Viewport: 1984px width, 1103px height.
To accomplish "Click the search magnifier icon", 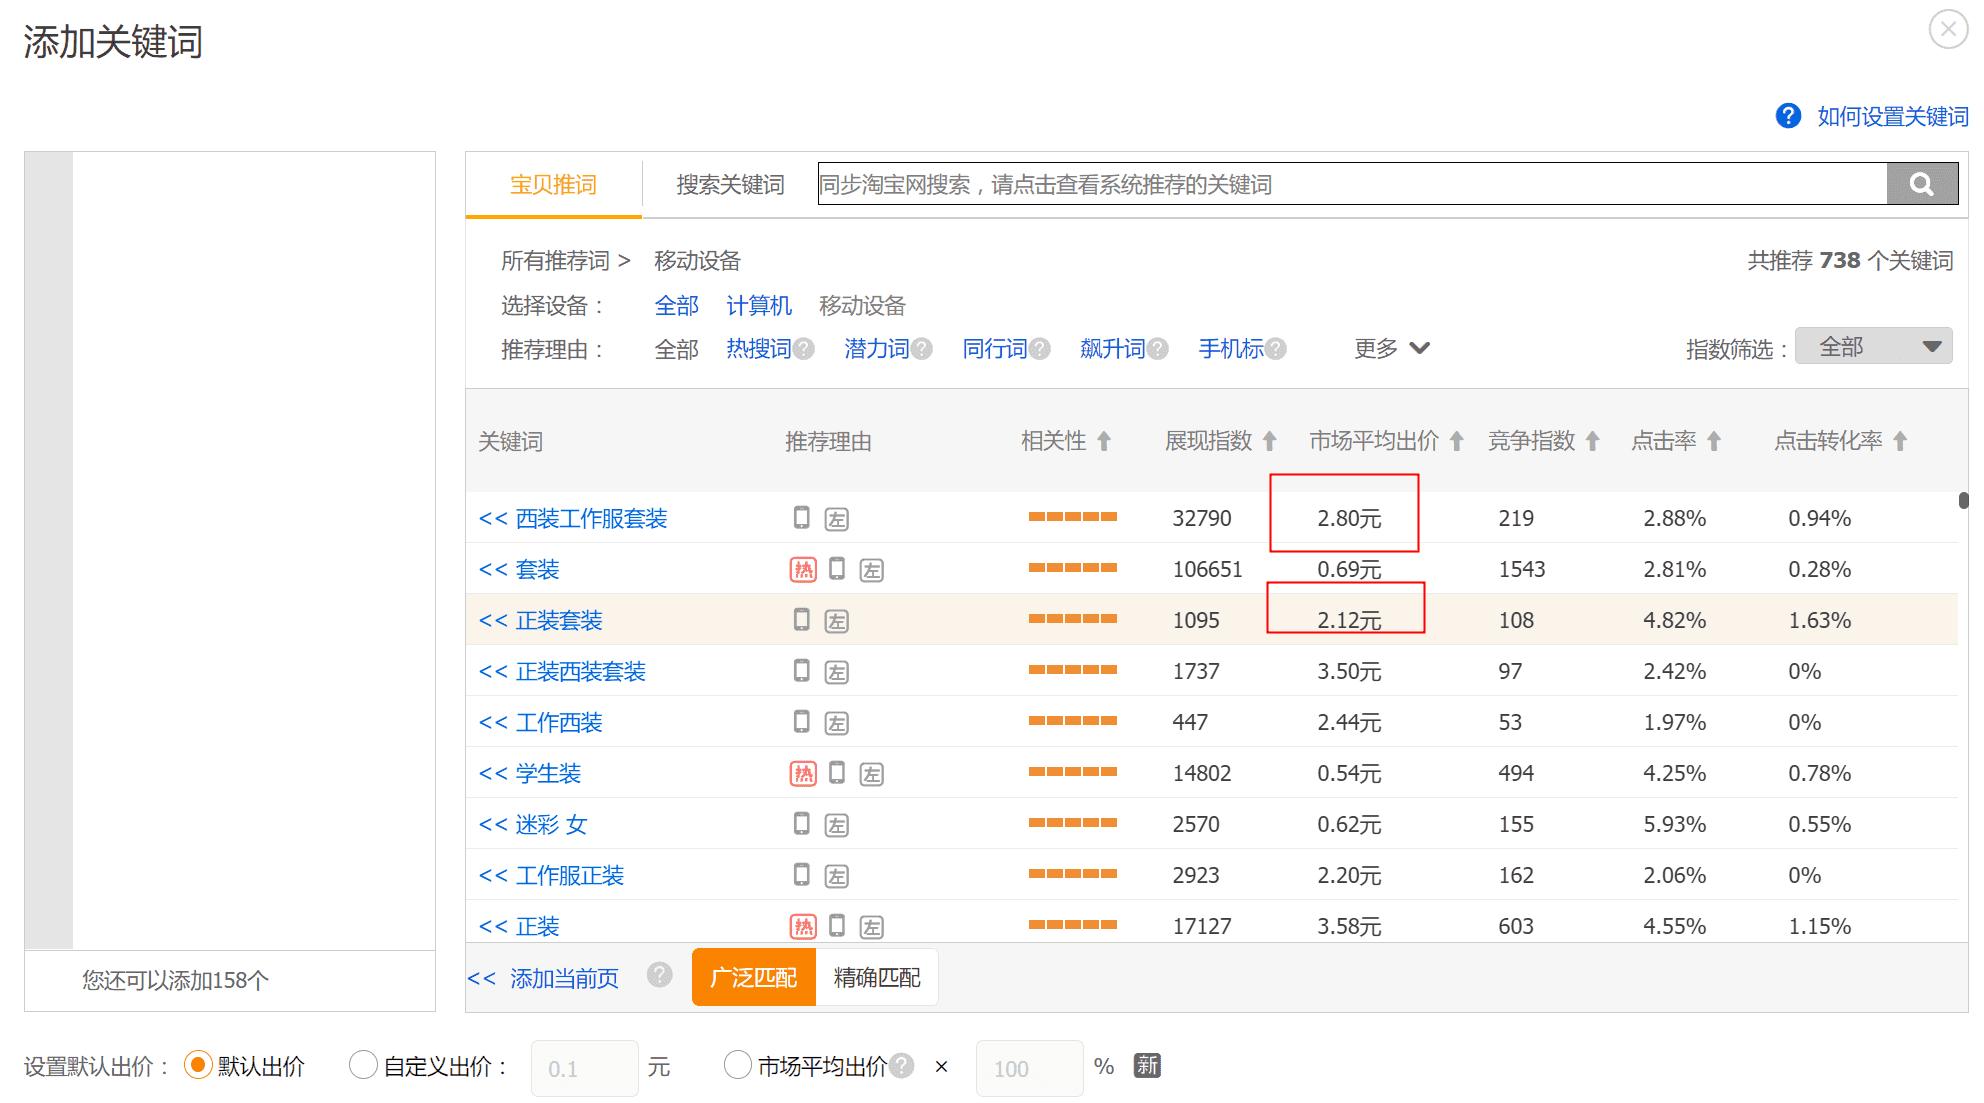I will pyautogui.click(x=1920, y=184).
